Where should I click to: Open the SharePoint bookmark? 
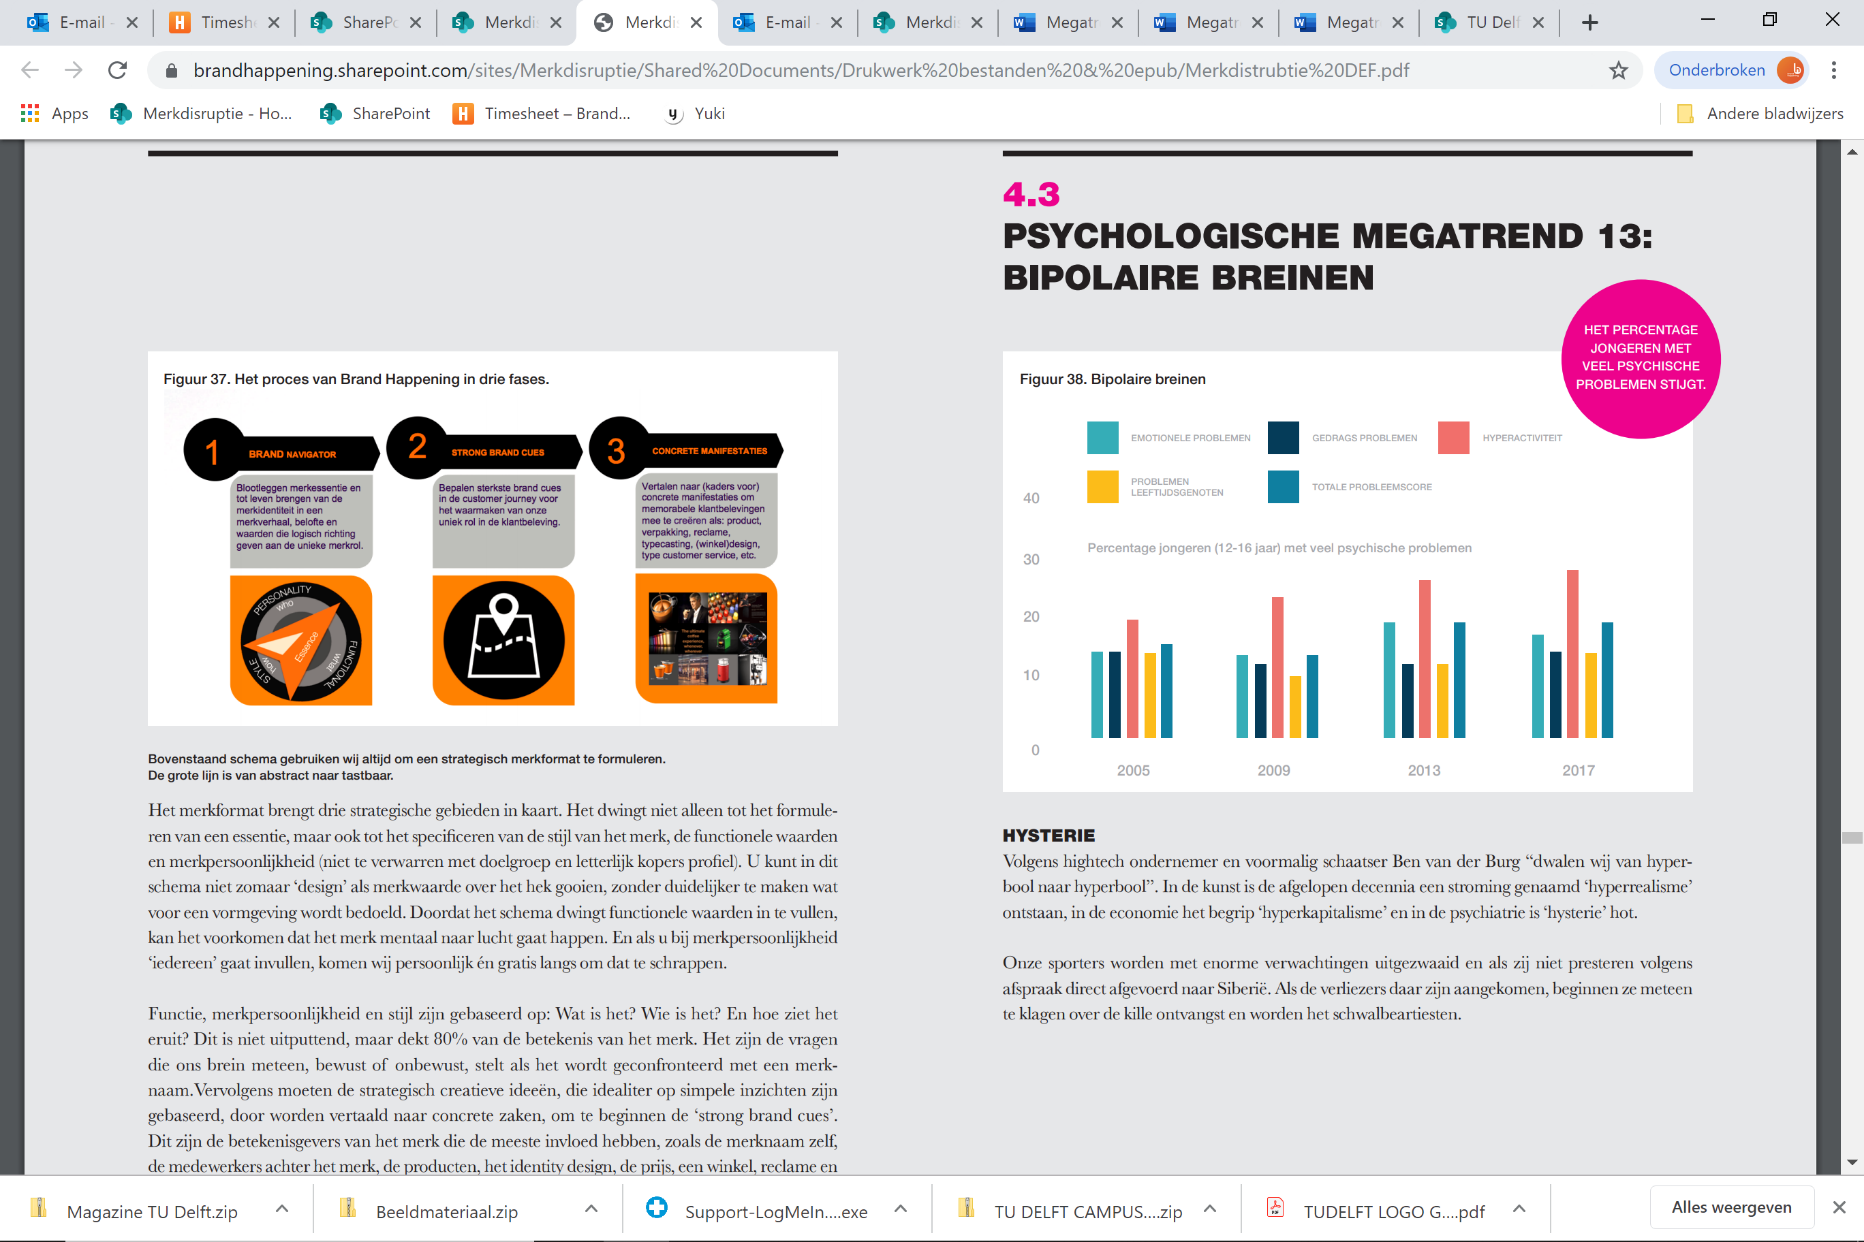coord(375,114)
